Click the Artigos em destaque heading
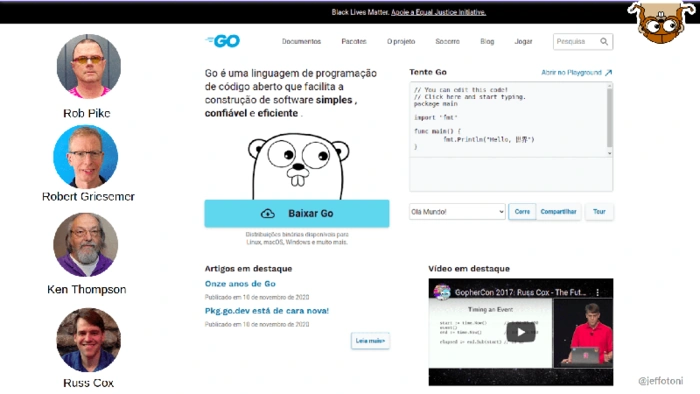The height and width of the screenshot is (394, 700). pyautogui.click(x=248, y=269)
